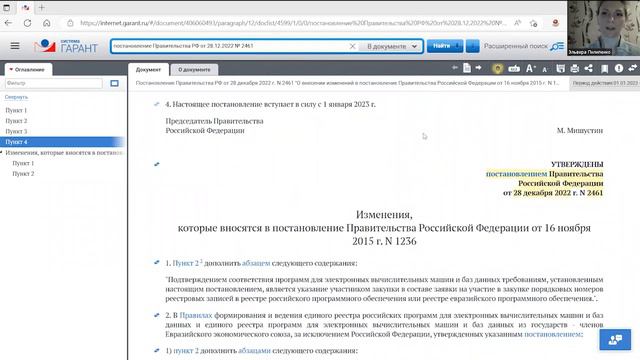Click the small blue button next to Найти

click(472, 46)
